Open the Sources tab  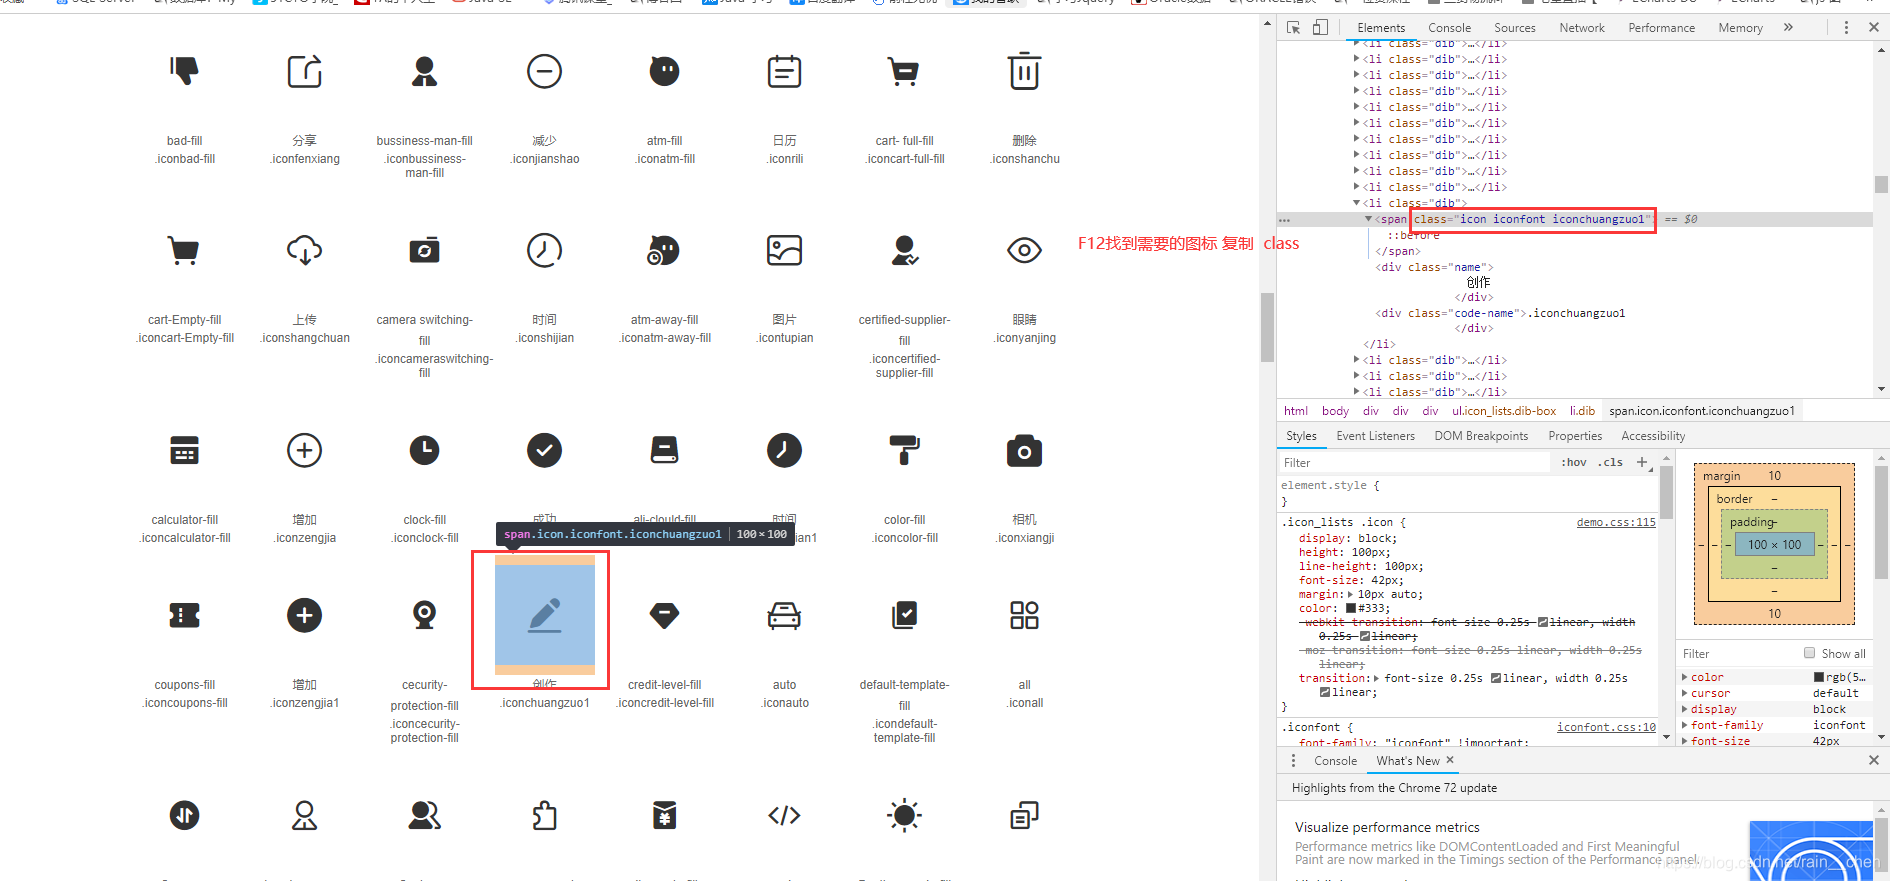pyautogui.click(x=1514, y=28)
